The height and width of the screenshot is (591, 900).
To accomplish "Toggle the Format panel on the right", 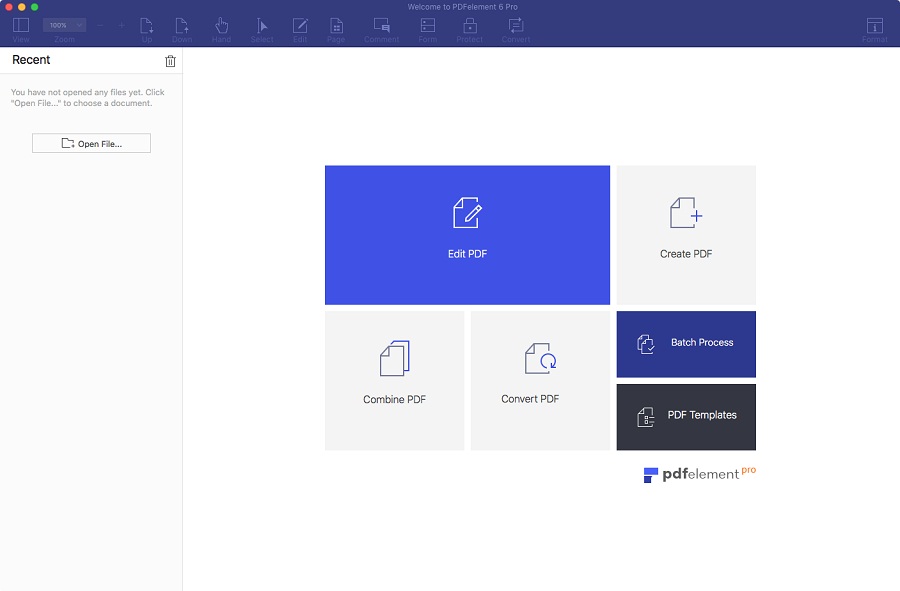I will (x=875, y=26).
